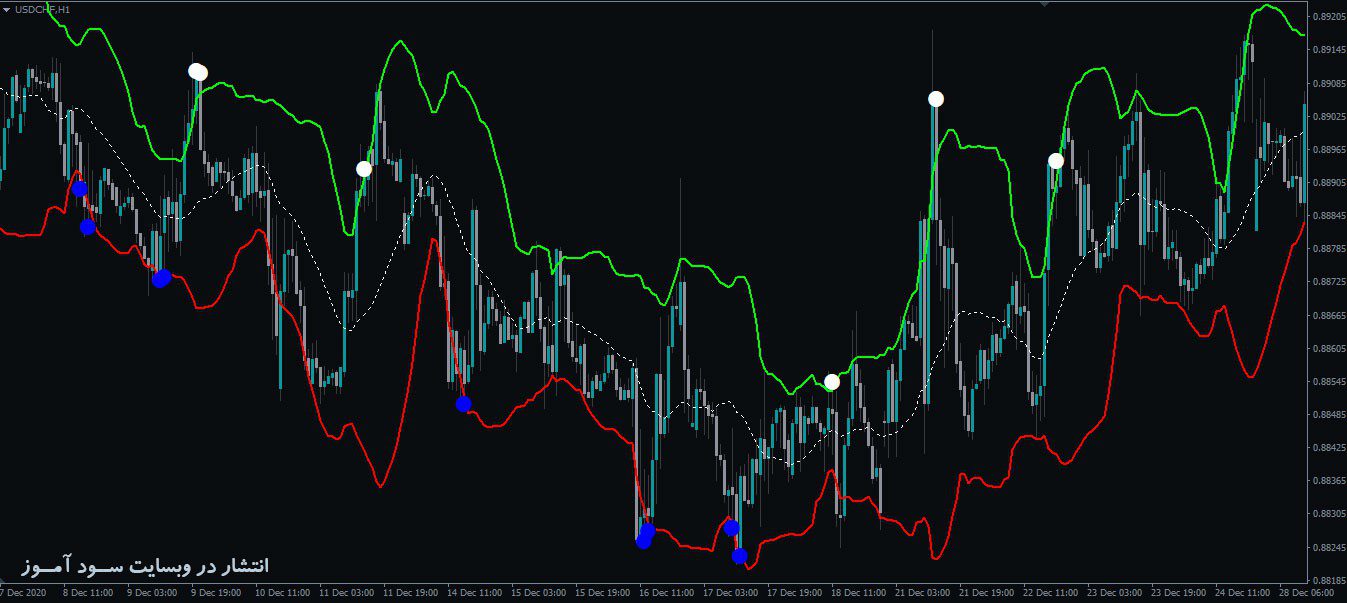Select the blue dot pair near 16 Dec 11:00
Screen dimensions: 1347x603
[645, 536]
